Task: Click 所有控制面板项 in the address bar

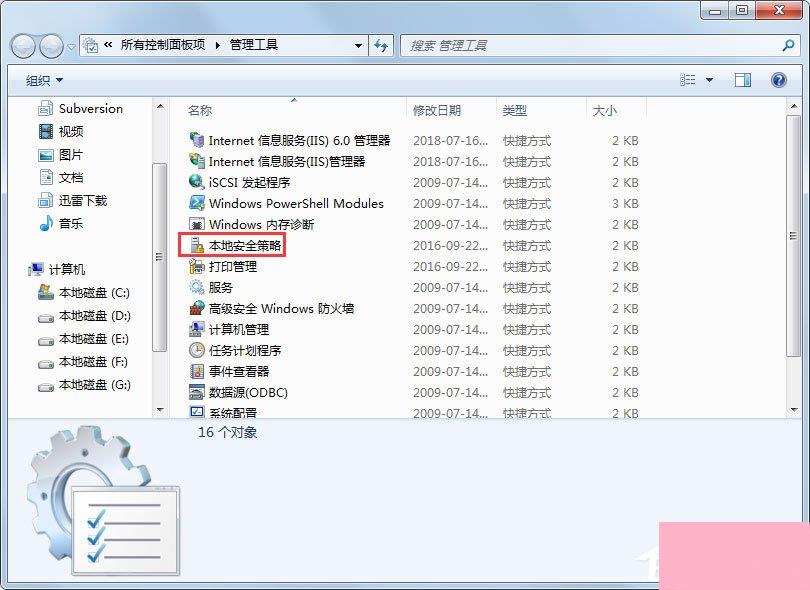Action: [x=163, y=45]
